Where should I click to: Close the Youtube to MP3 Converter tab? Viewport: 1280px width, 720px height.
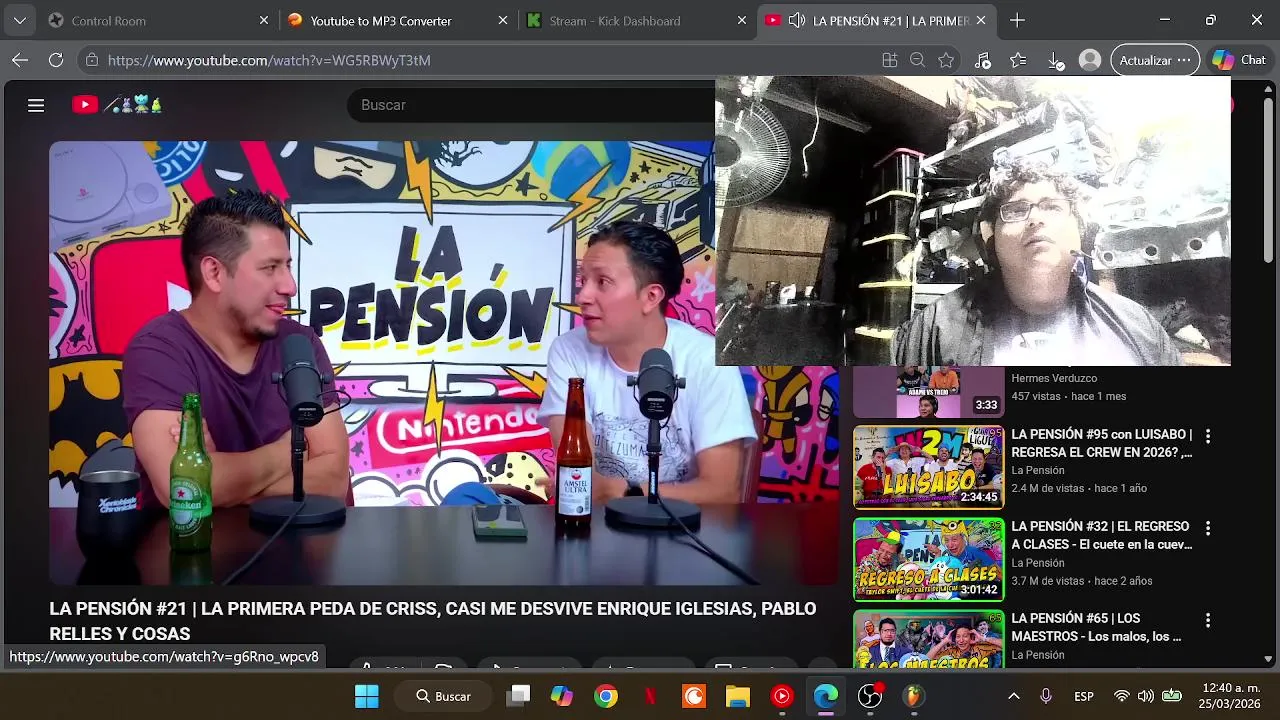pyautogui.click(x=503, y=20)
